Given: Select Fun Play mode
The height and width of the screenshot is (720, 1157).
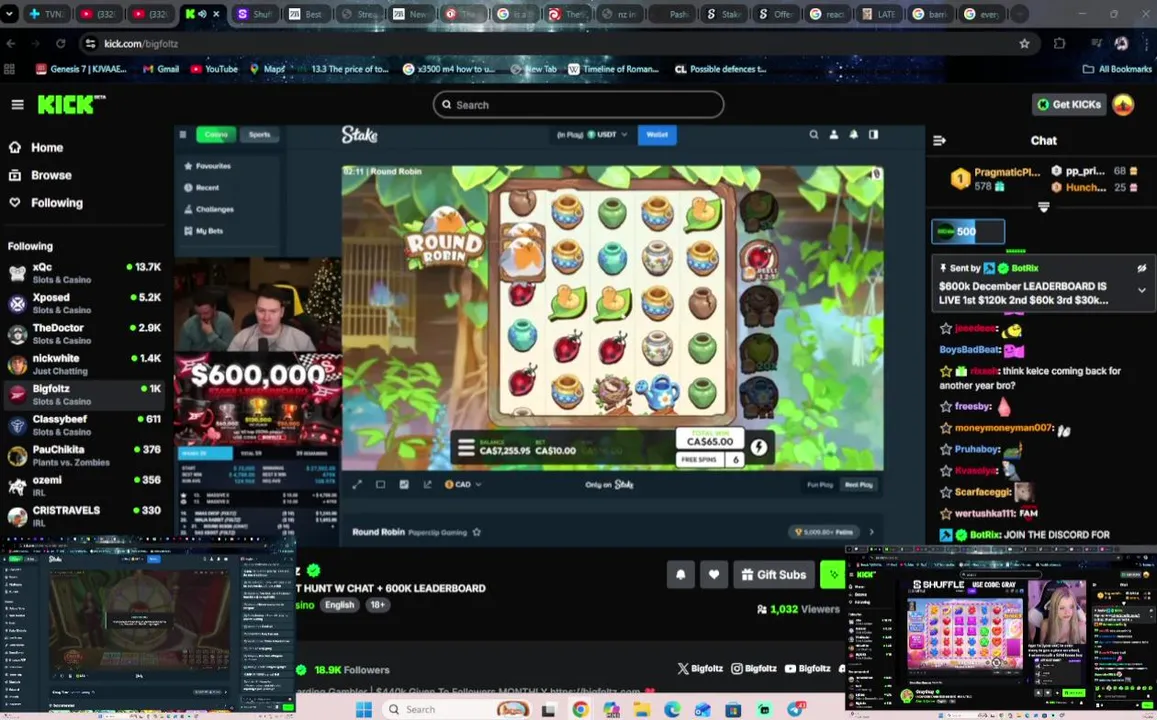Looking at the screenshot, I should click(820, 485).
